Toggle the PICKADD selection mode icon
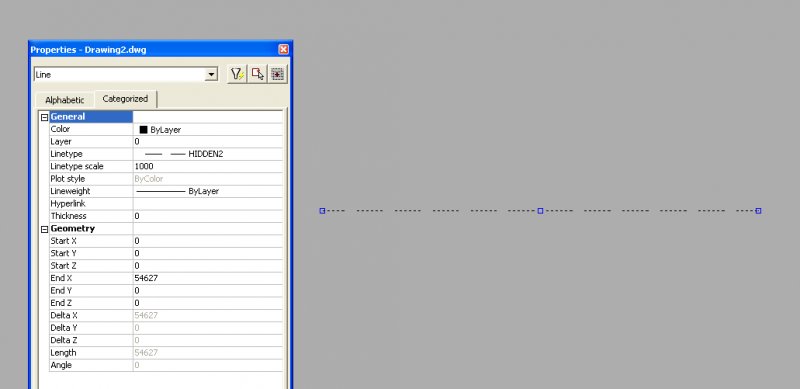800x389 pixels. tap(278, 75)
